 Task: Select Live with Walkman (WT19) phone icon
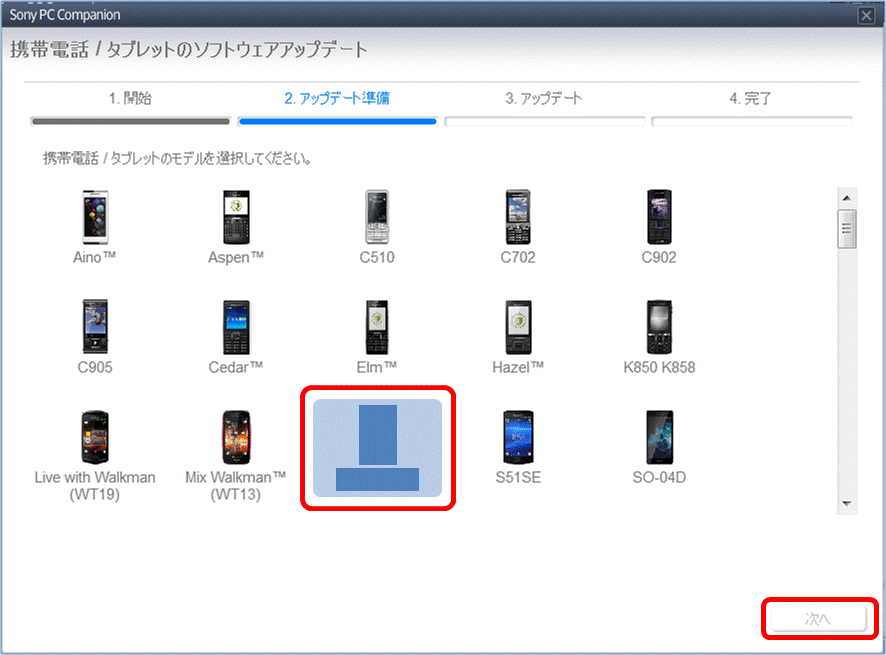tap(95, 437)
